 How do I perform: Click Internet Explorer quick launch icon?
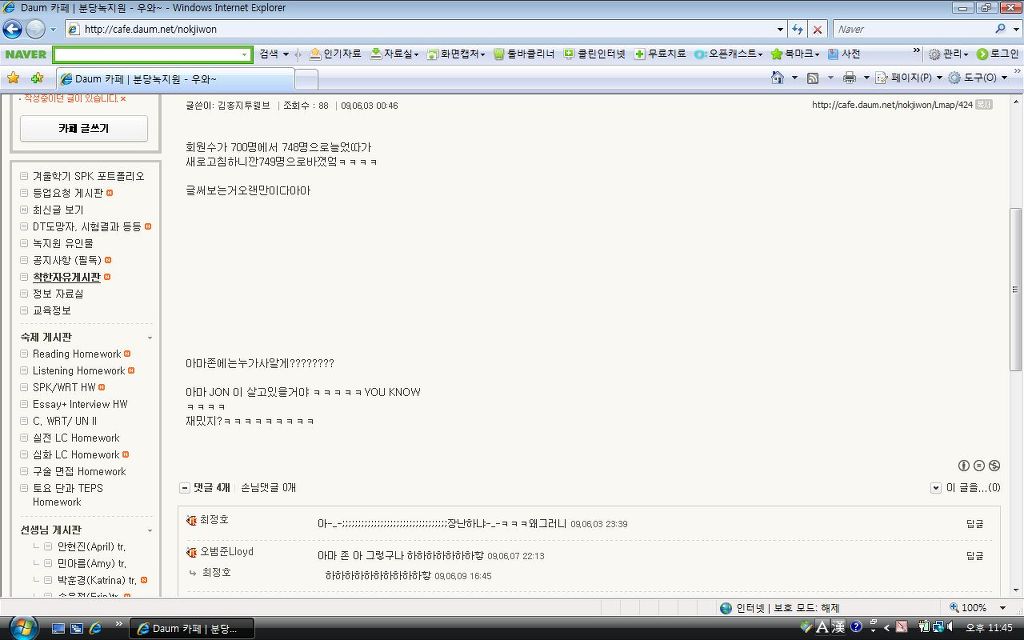coord(95,628)
